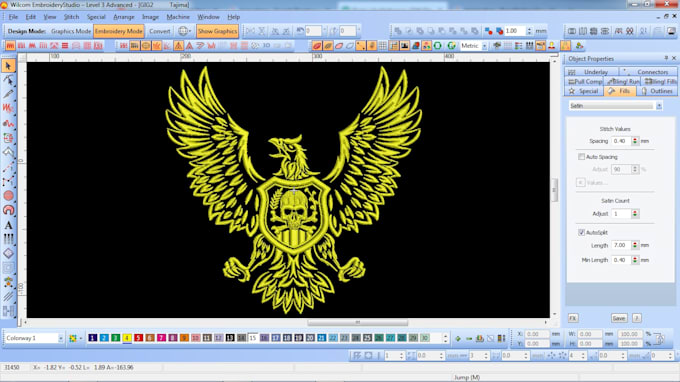This screenshot has width=680, height=382.
Task: Select green color swatch 3
Action: coord(115,338)
